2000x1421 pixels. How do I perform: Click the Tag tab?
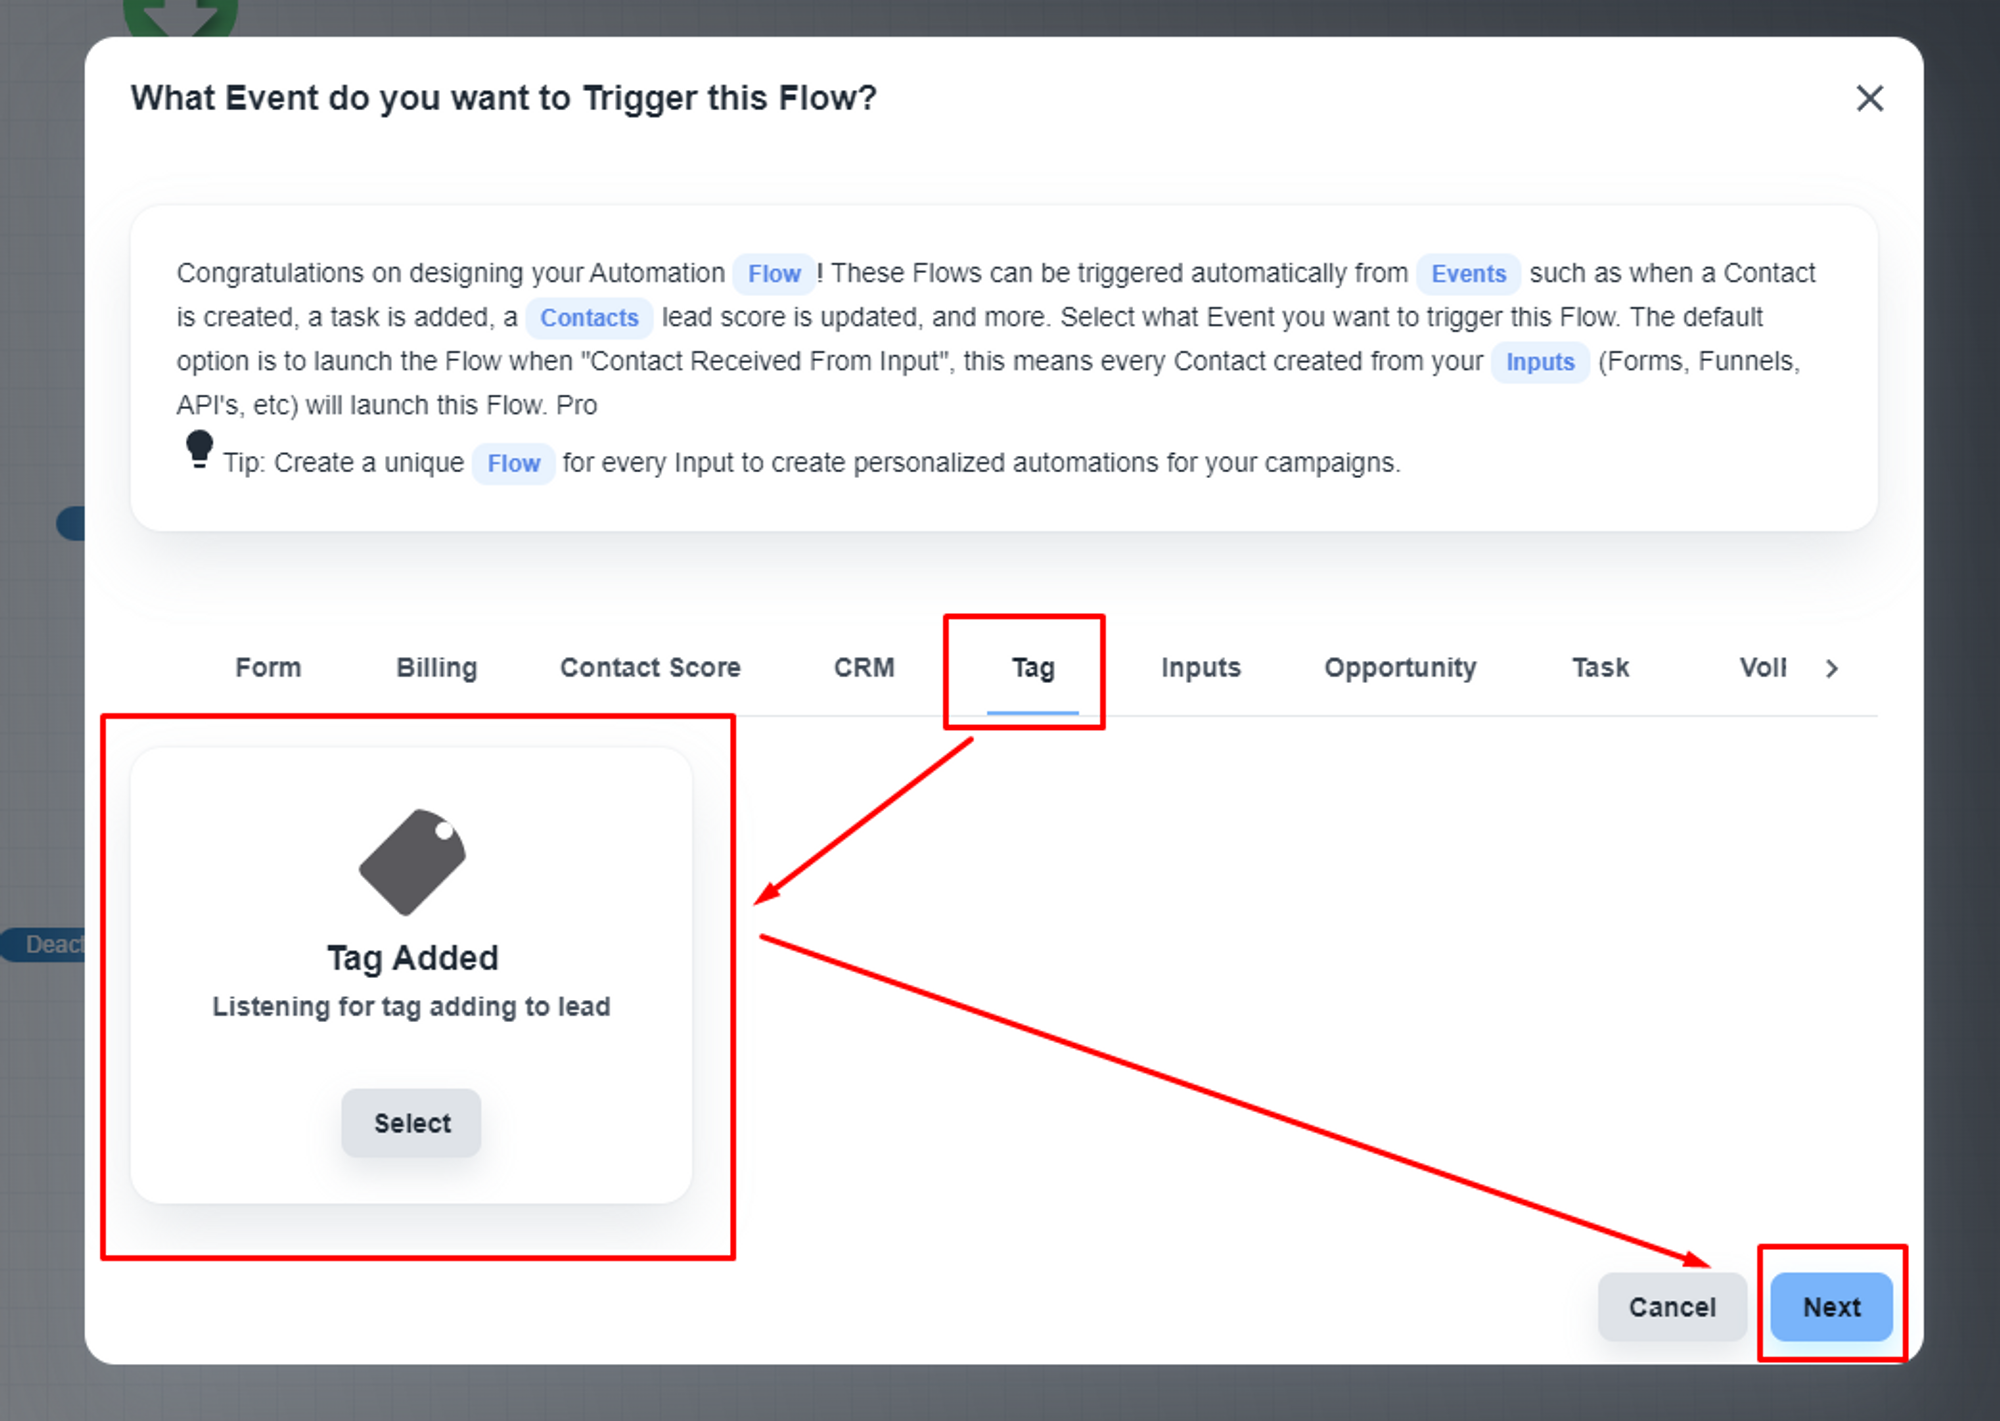click(x=1032, y=667)
